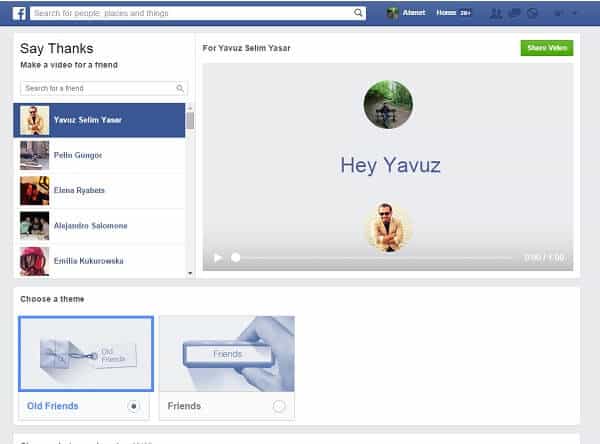600x444 pixels.
Task: Open the messages icon in top bar
Action: 514,14
